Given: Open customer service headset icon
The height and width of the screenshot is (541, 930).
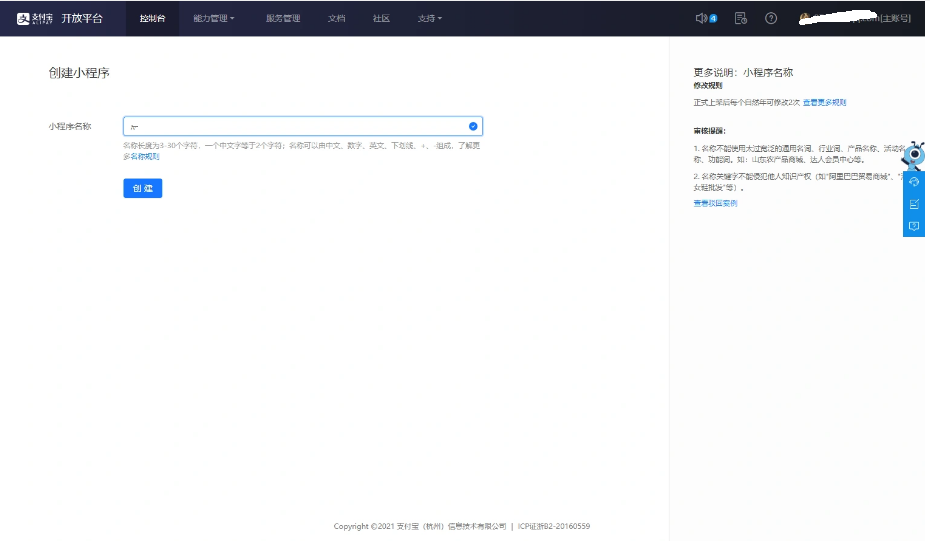Looking at the screenshot, I should (914, 182).
